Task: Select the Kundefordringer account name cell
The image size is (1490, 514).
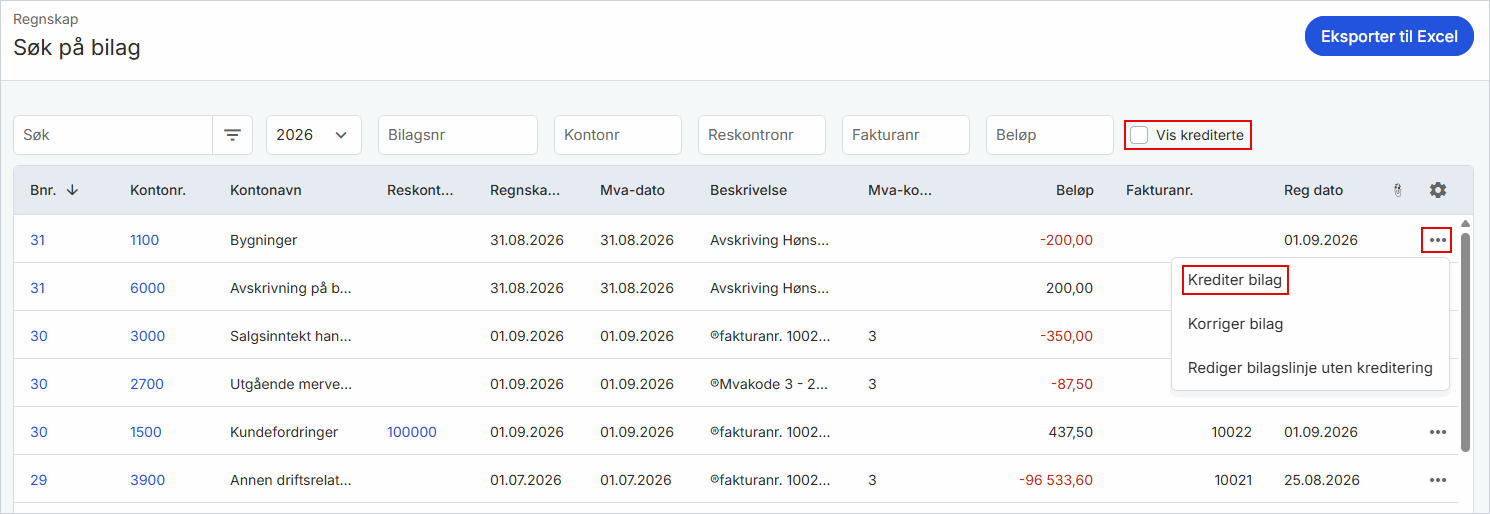Action: click(x=284, y=432)
